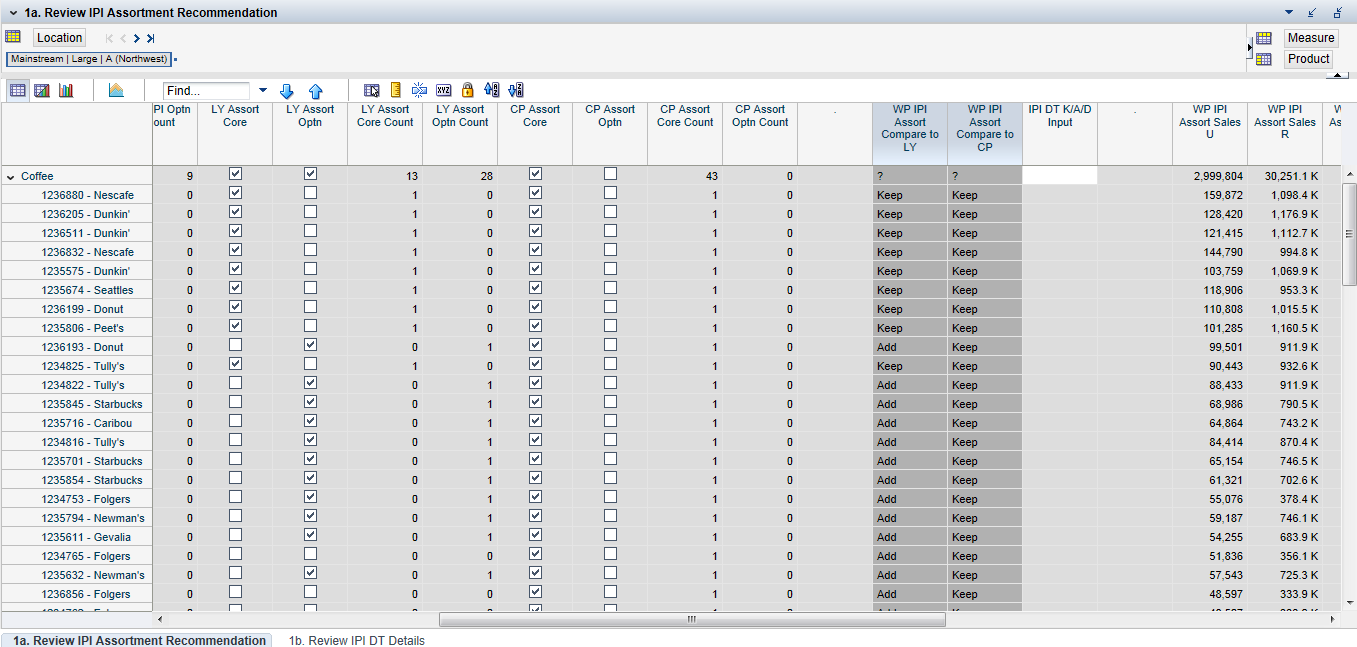Click the vertical scrollbar down arrow

pos(1349,602)
